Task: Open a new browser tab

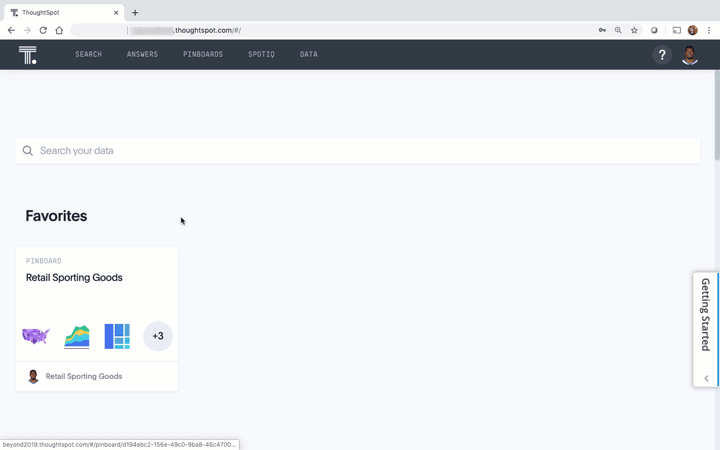Action: click(x=135, y=13)
